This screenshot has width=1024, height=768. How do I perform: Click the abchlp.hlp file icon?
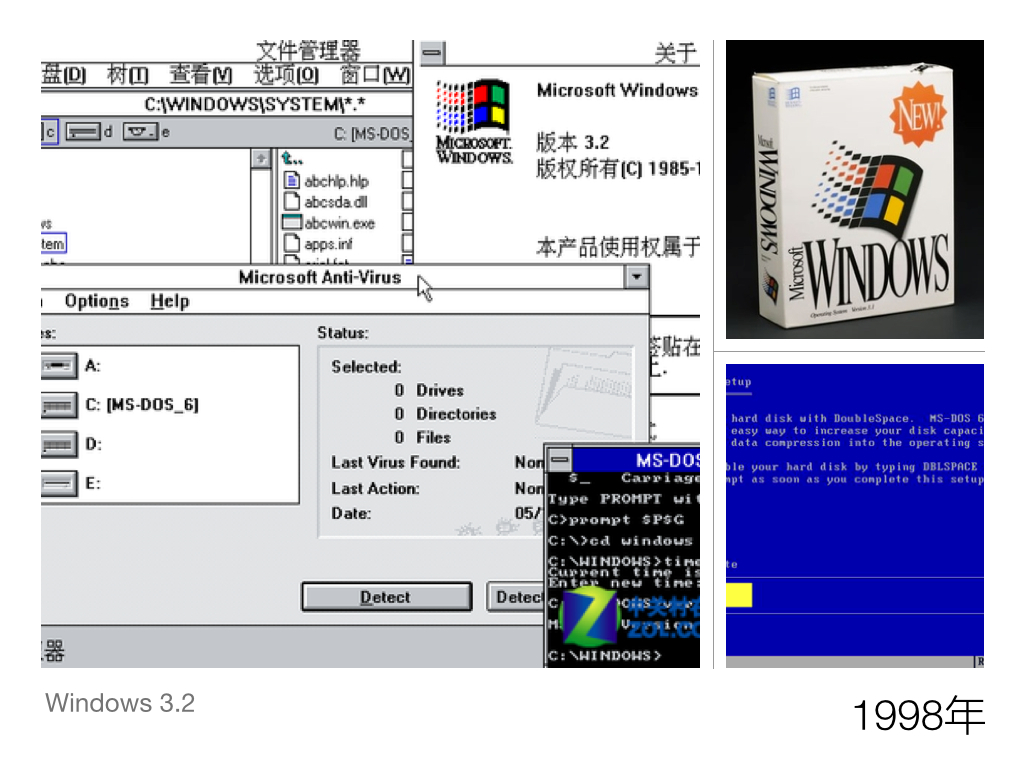[x=292, y=181]
